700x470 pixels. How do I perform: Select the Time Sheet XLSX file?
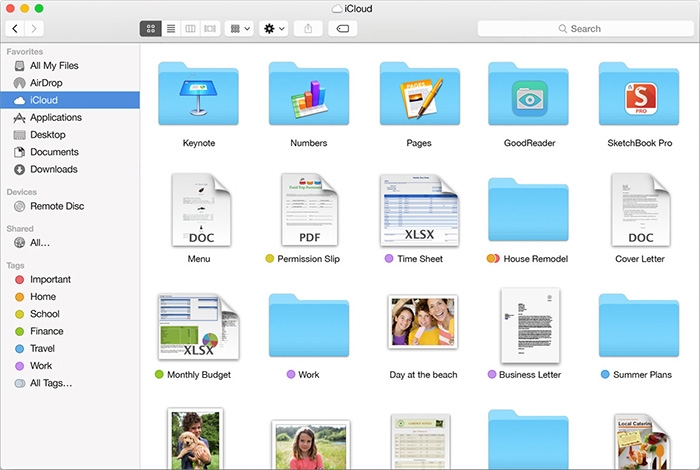point(419,210)
